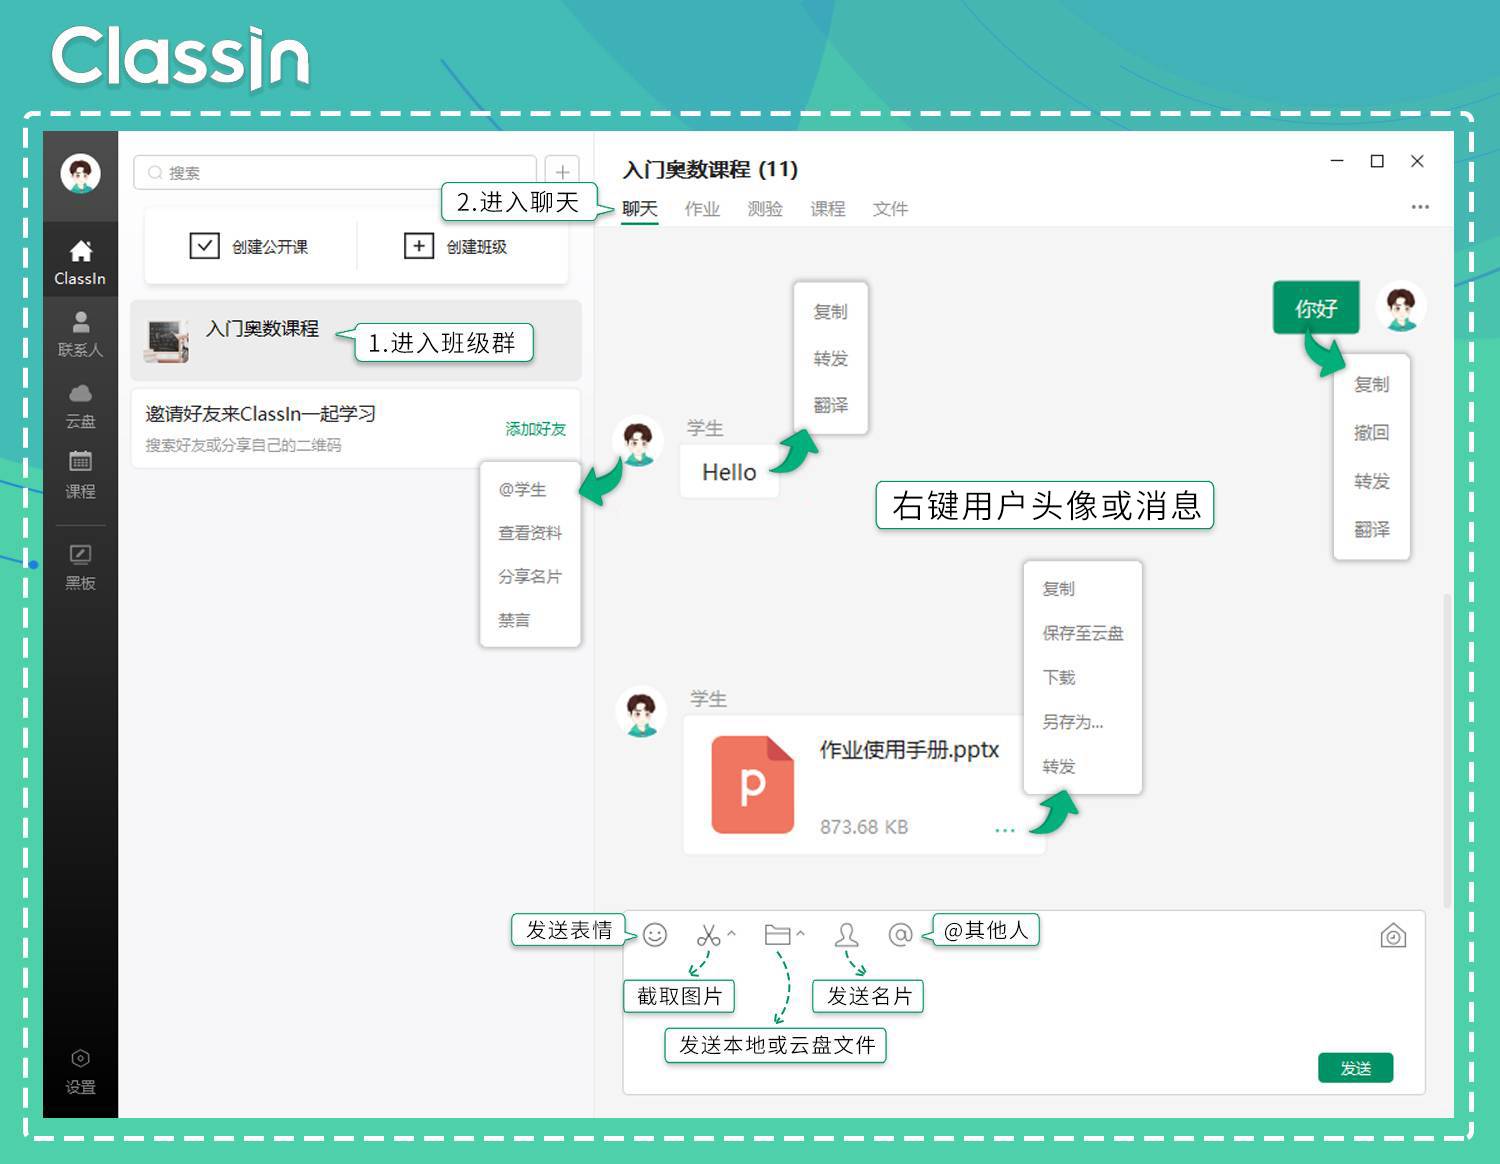Image resolution: width=1500 pixels, height=1164 pixels.
Task: Click the person send-card icon
Action: (847, 935)
